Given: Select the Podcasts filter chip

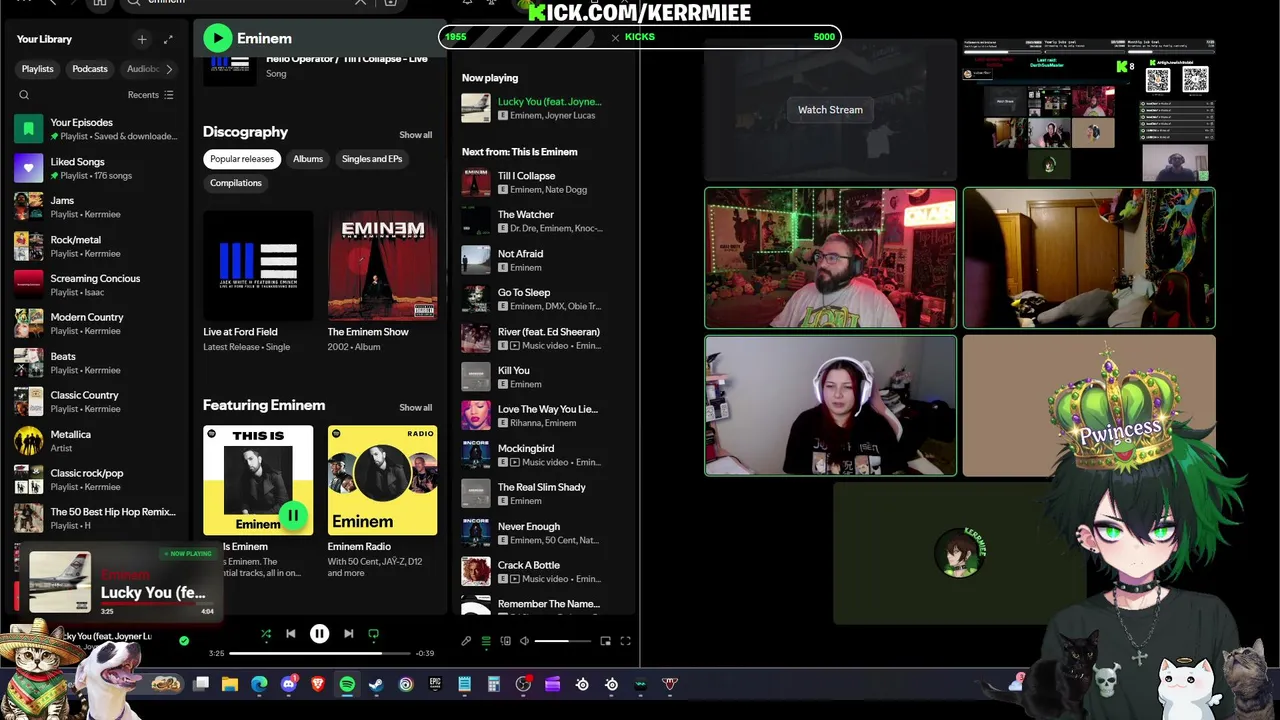Looking at the screenshot, I should pyautogui.click(x=90, y=69).
